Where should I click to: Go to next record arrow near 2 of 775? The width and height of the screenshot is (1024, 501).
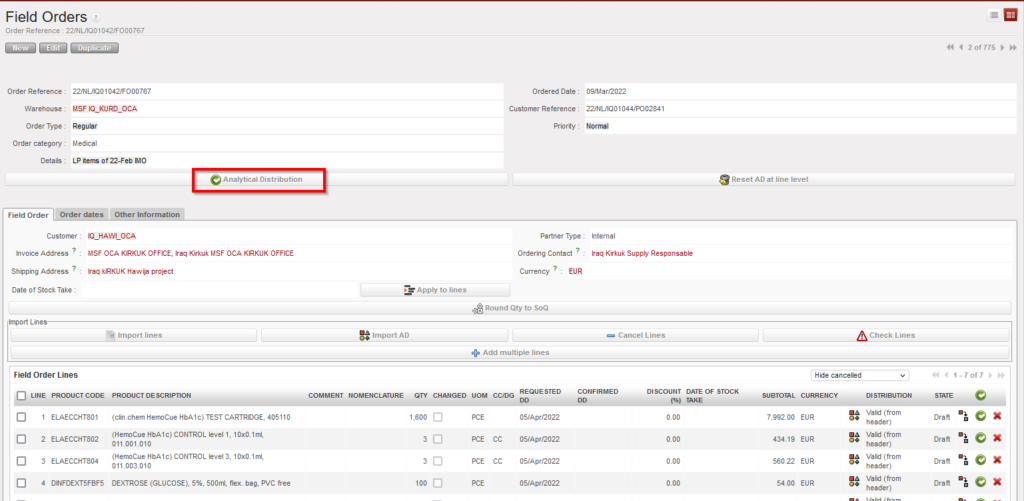[x=1004, y=48]
